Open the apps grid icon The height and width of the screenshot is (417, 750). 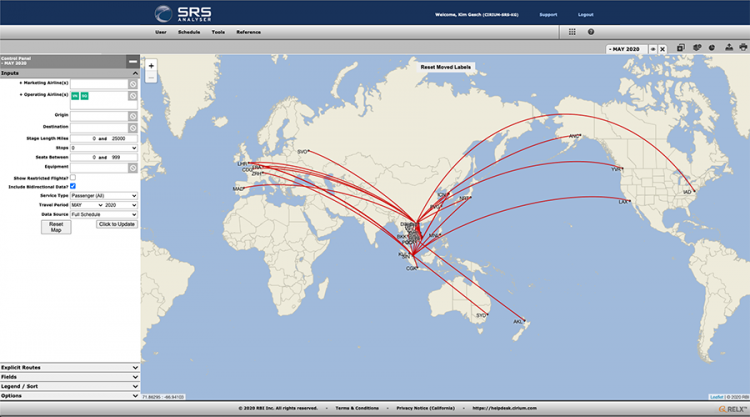tap(572, 32)
